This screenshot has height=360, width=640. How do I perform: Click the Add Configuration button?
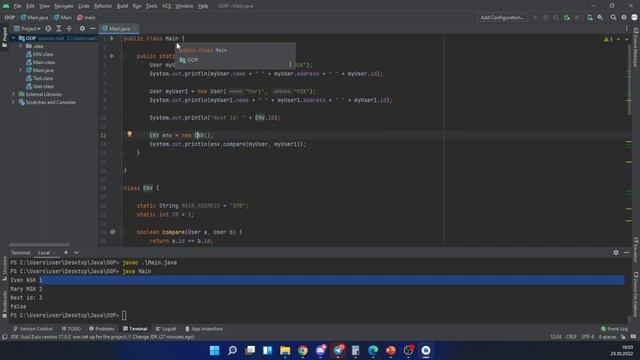tap(502, 18)
